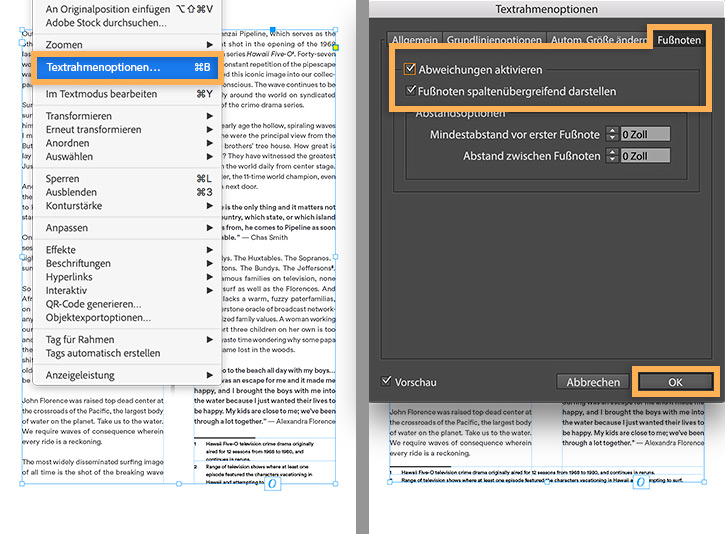Expand the Erneut transformieren submenu arrow
725x534 pixels.
pyautogui.click(x=209, y=129)
